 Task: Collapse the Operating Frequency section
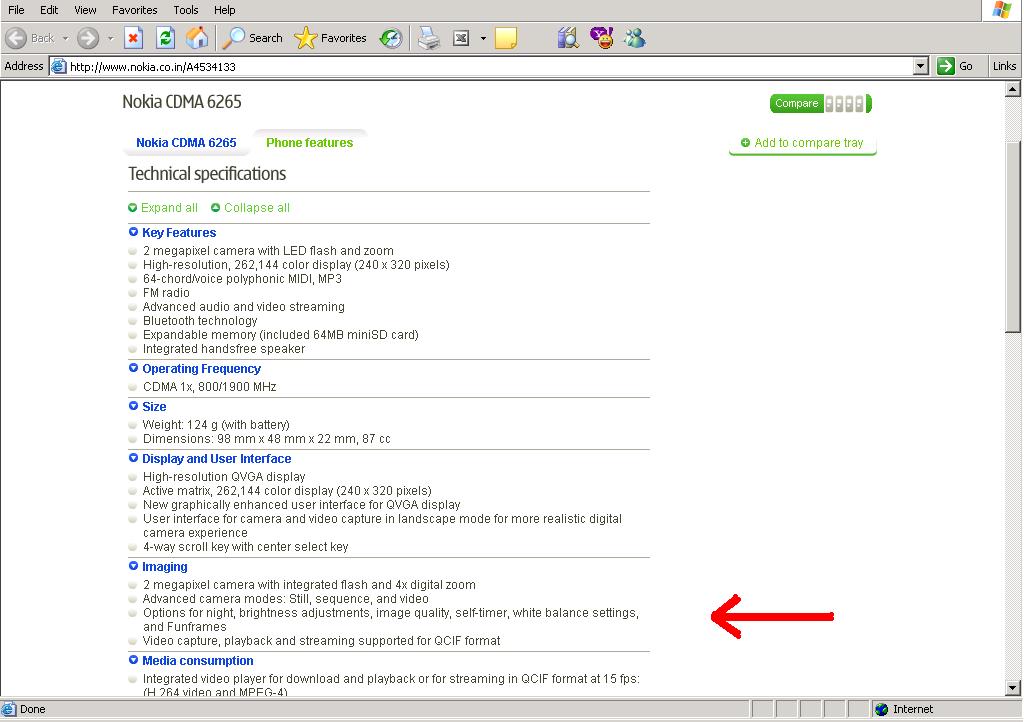pos(133,368)
